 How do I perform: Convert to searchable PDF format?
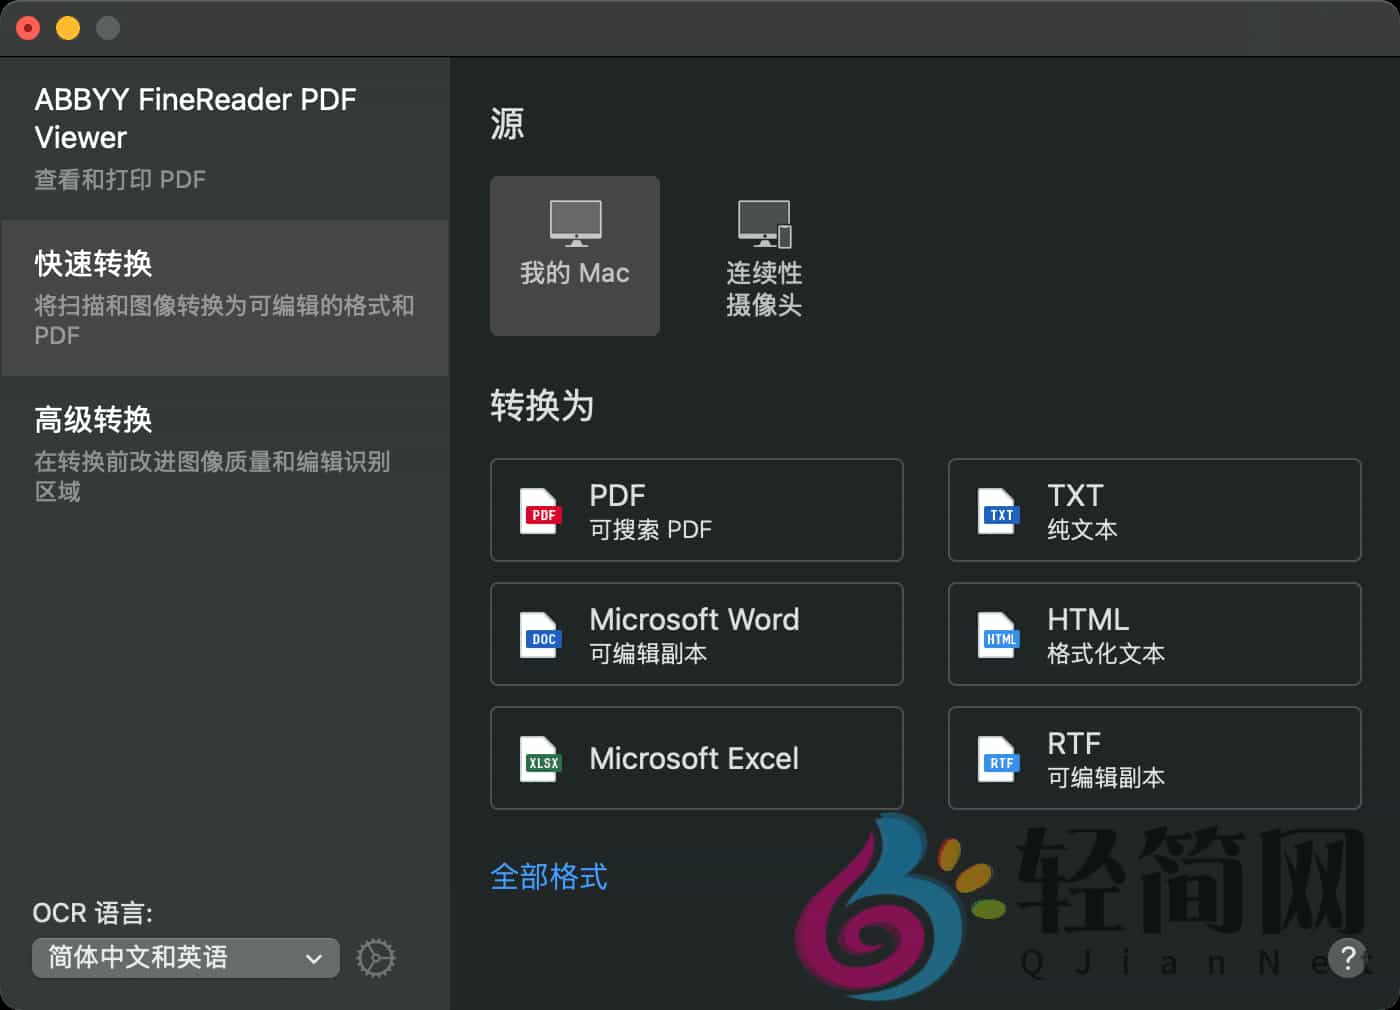(696, 510)
